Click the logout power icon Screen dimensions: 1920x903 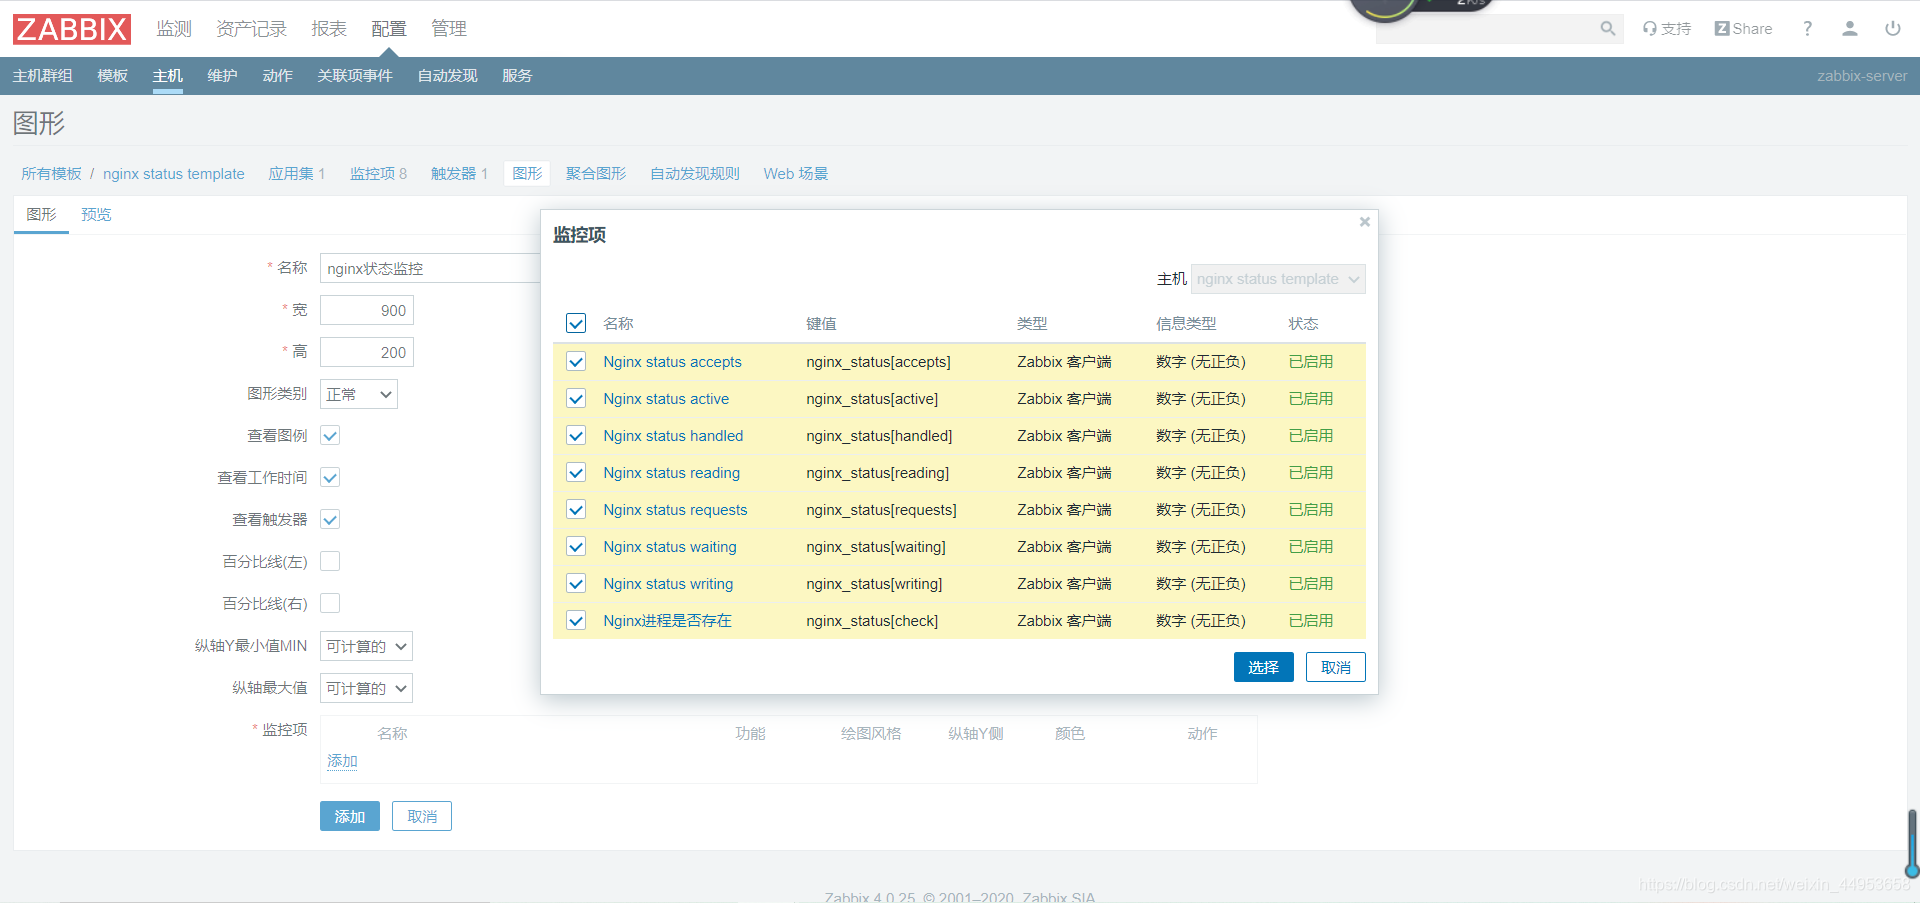coord(1893,29)
